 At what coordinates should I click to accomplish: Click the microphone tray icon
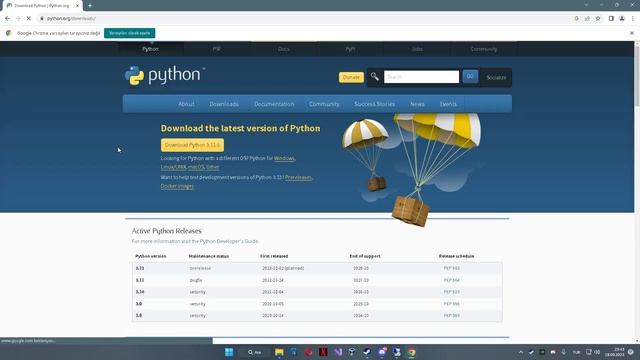(564, 352)
